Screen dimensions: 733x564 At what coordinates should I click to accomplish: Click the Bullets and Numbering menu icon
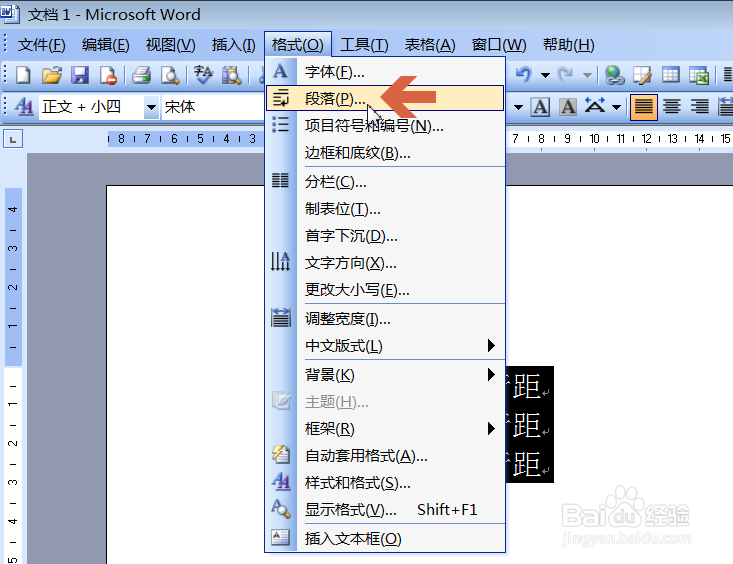point(280,125)
